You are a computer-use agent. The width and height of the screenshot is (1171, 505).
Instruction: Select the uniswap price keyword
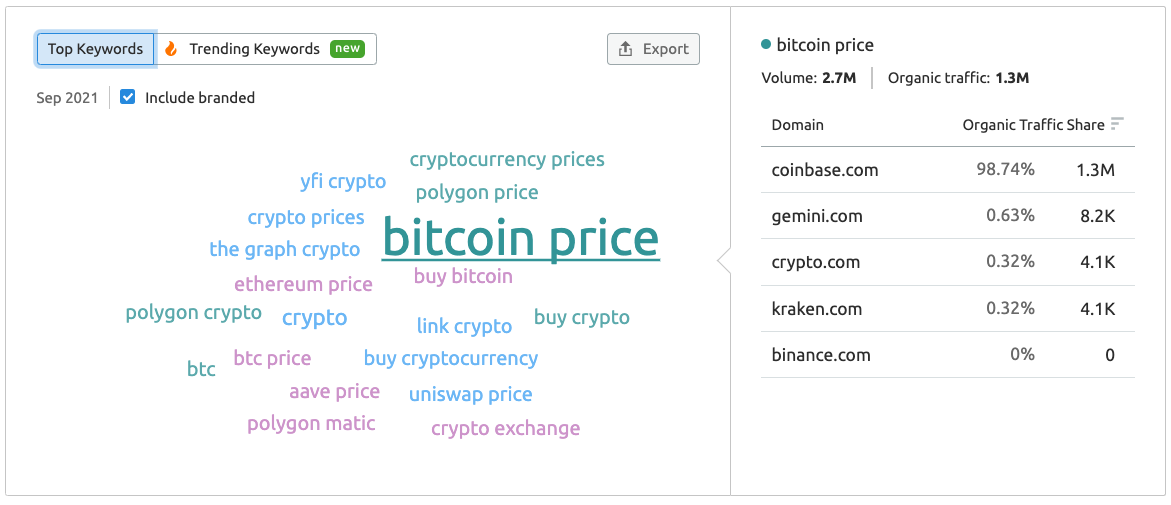[x=470, y=394]
